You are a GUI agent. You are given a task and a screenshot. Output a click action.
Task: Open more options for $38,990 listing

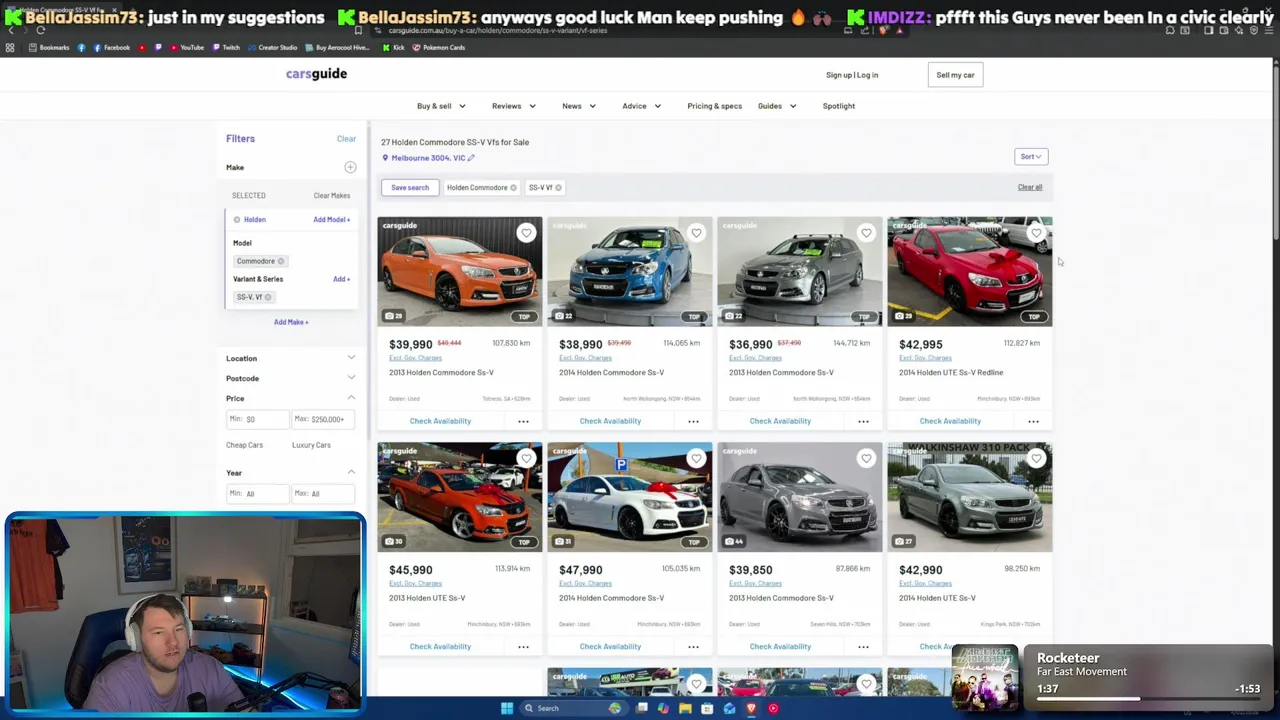[693, 421]
